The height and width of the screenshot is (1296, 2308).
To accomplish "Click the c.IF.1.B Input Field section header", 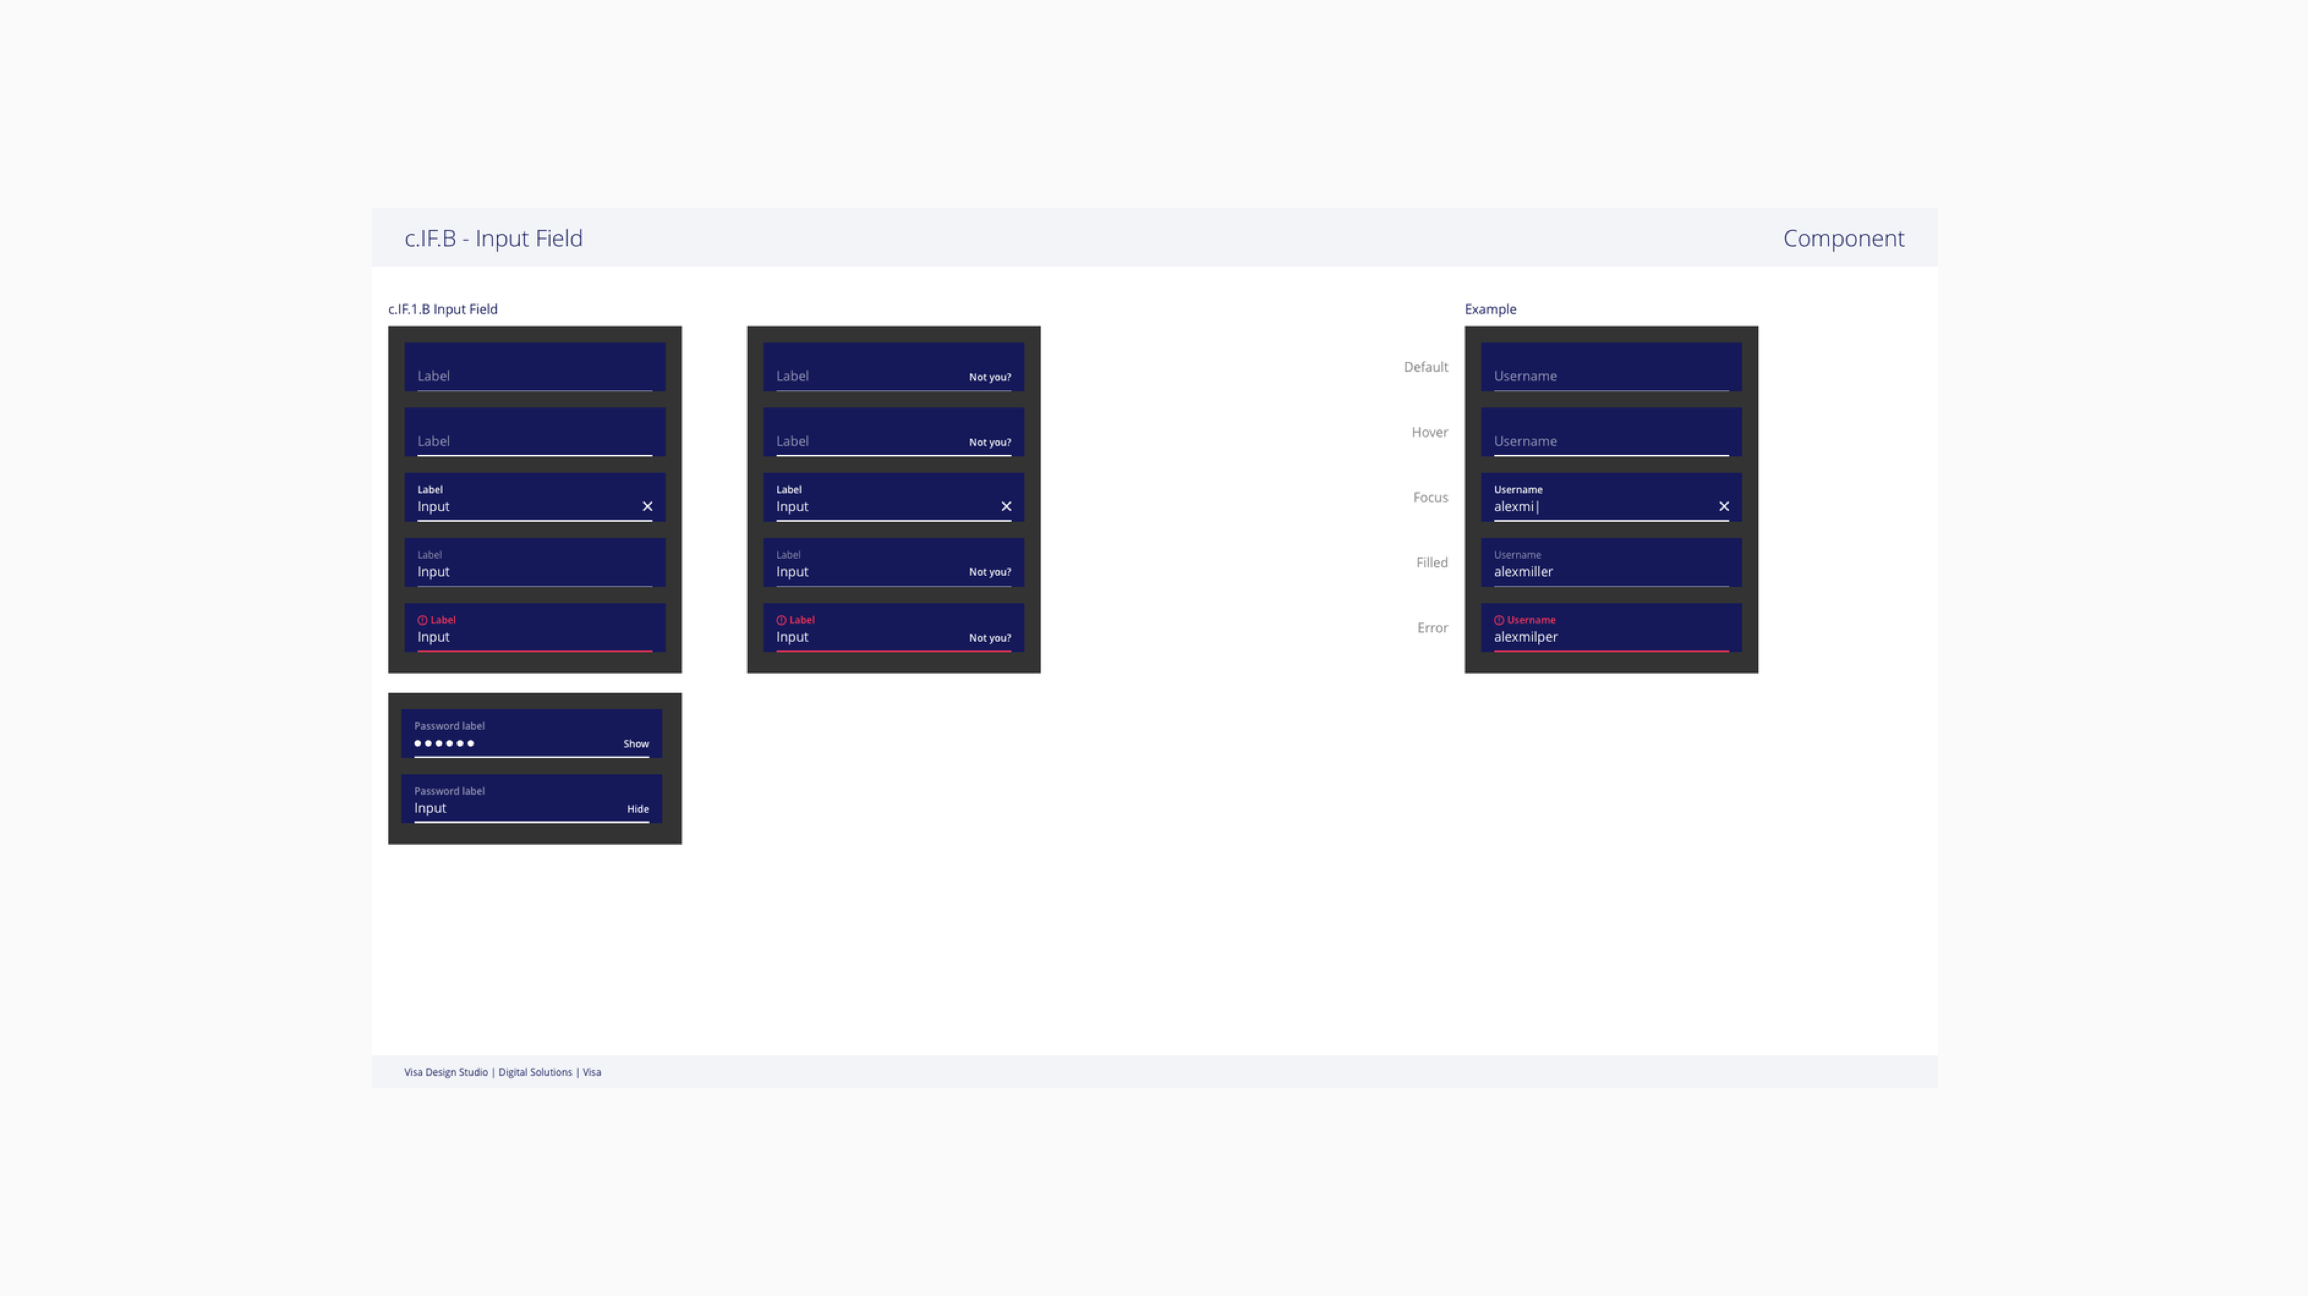I will tap(444, 307).
